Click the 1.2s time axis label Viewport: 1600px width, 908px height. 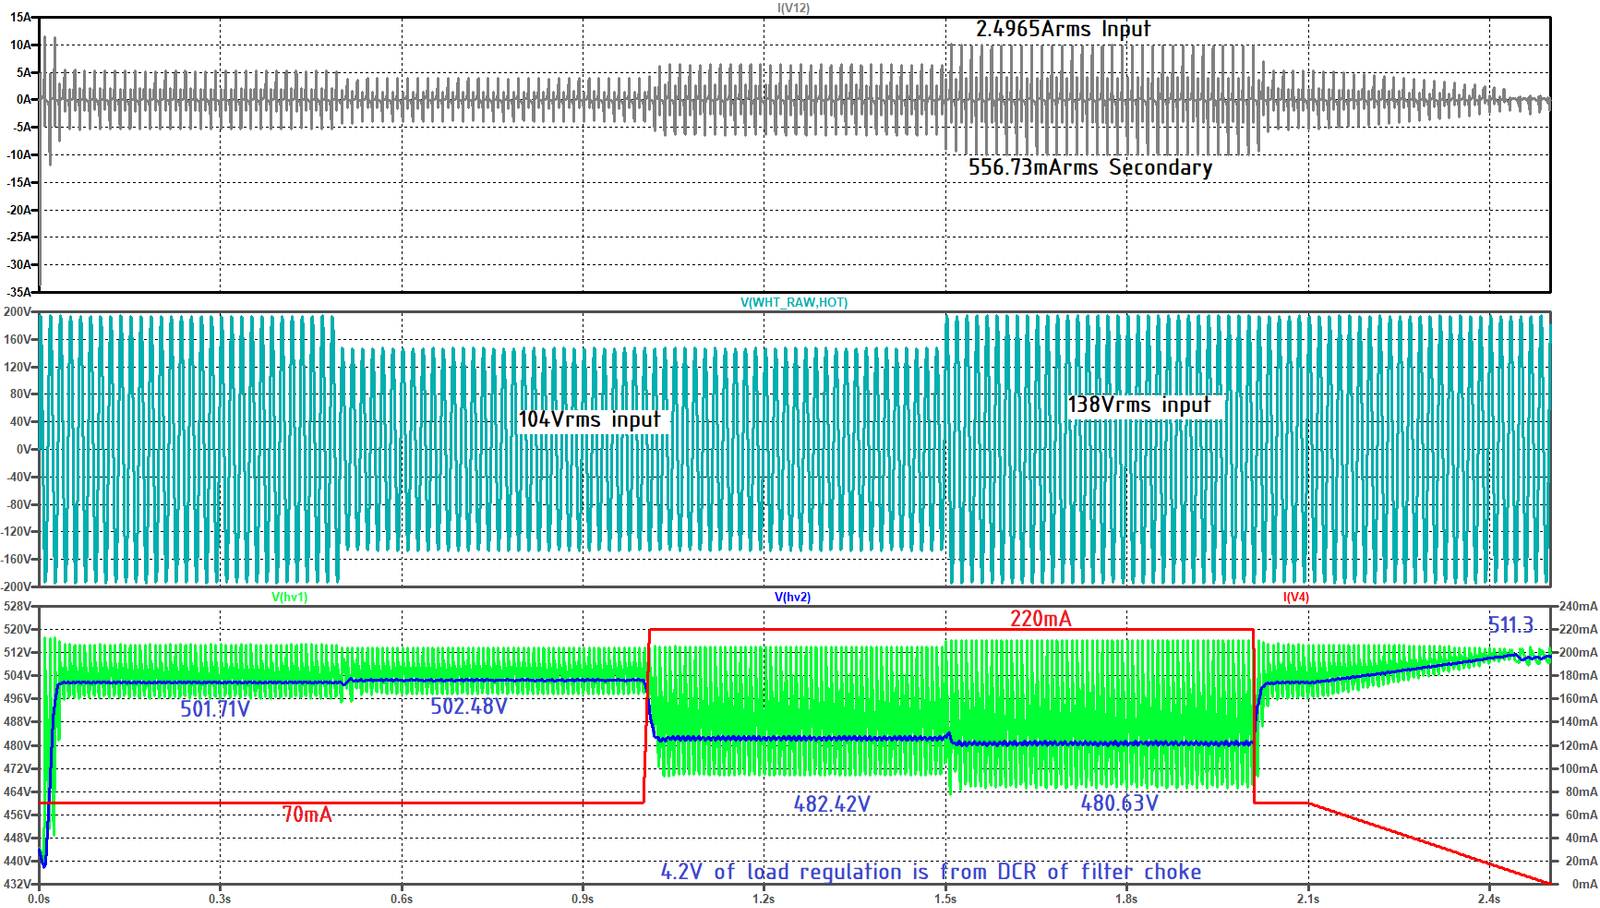tap(764, 899)
